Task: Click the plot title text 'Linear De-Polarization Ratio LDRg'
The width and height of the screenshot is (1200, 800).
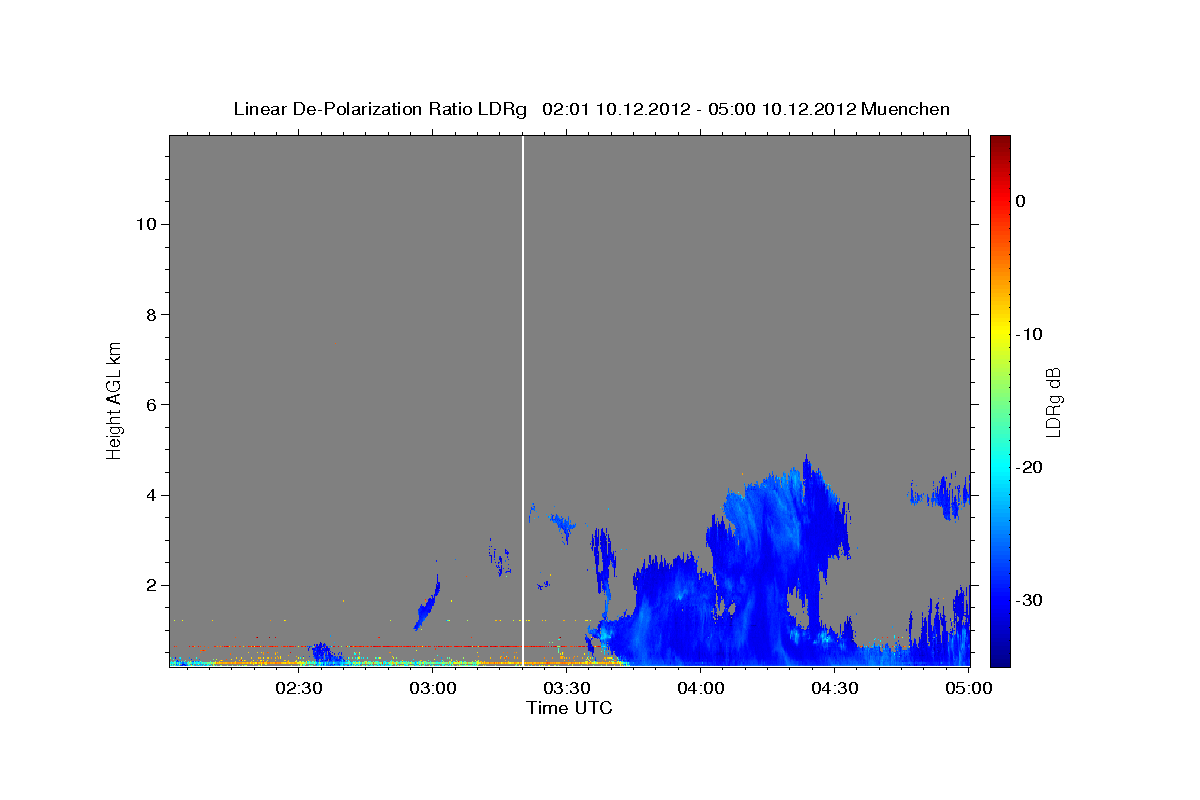Action: [x=380, y=109]
